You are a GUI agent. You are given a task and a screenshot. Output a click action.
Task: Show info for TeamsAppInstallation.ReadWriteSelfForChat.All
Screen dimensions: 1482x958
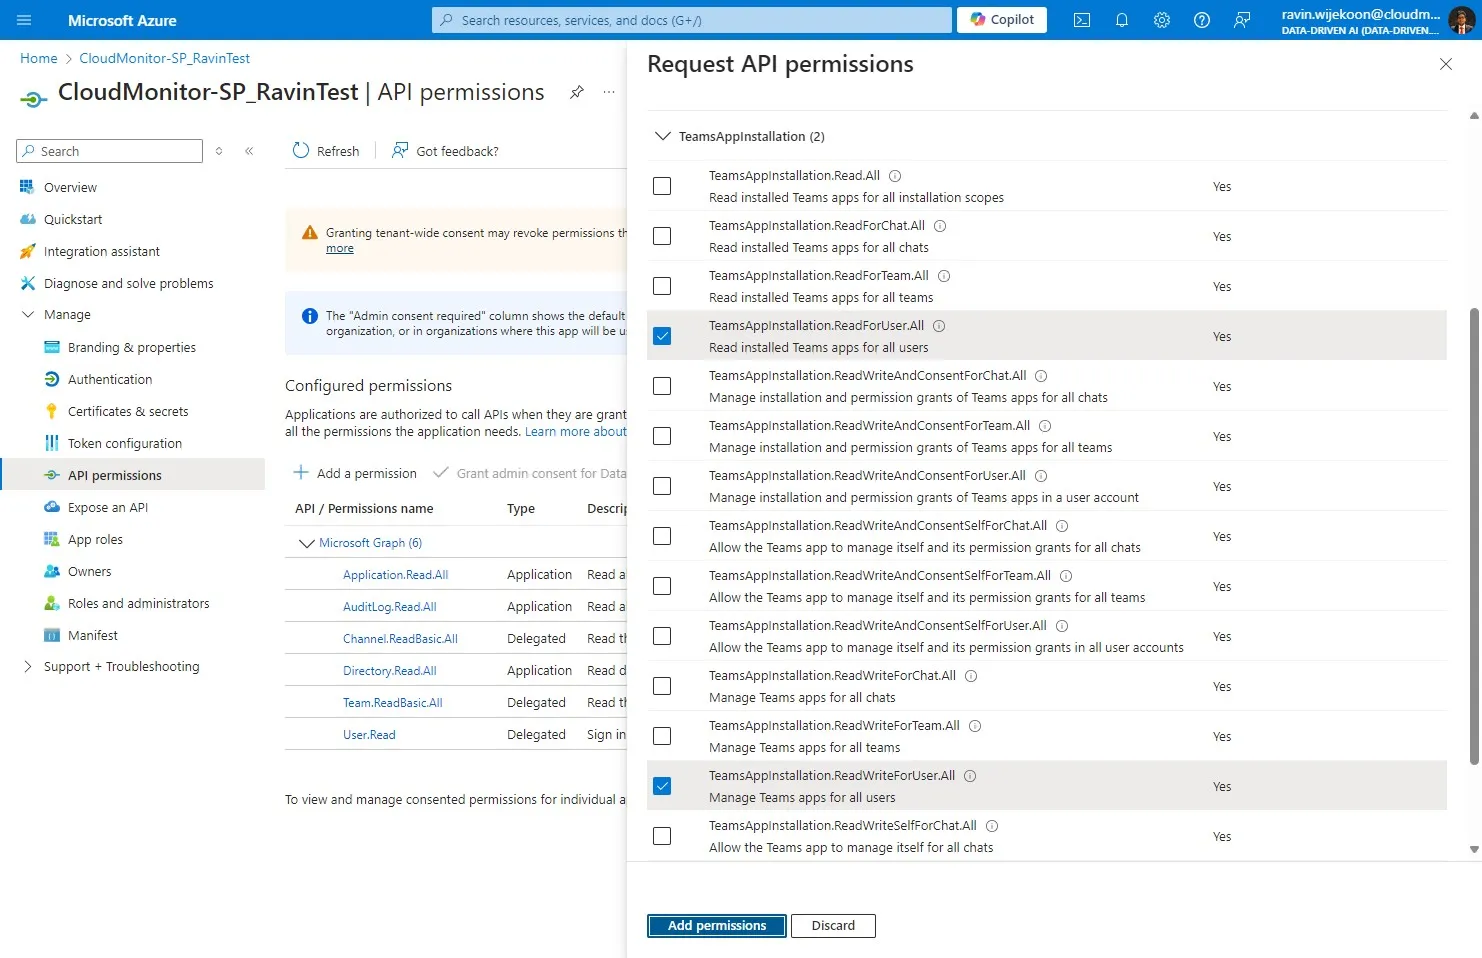[x=992, y=826]
